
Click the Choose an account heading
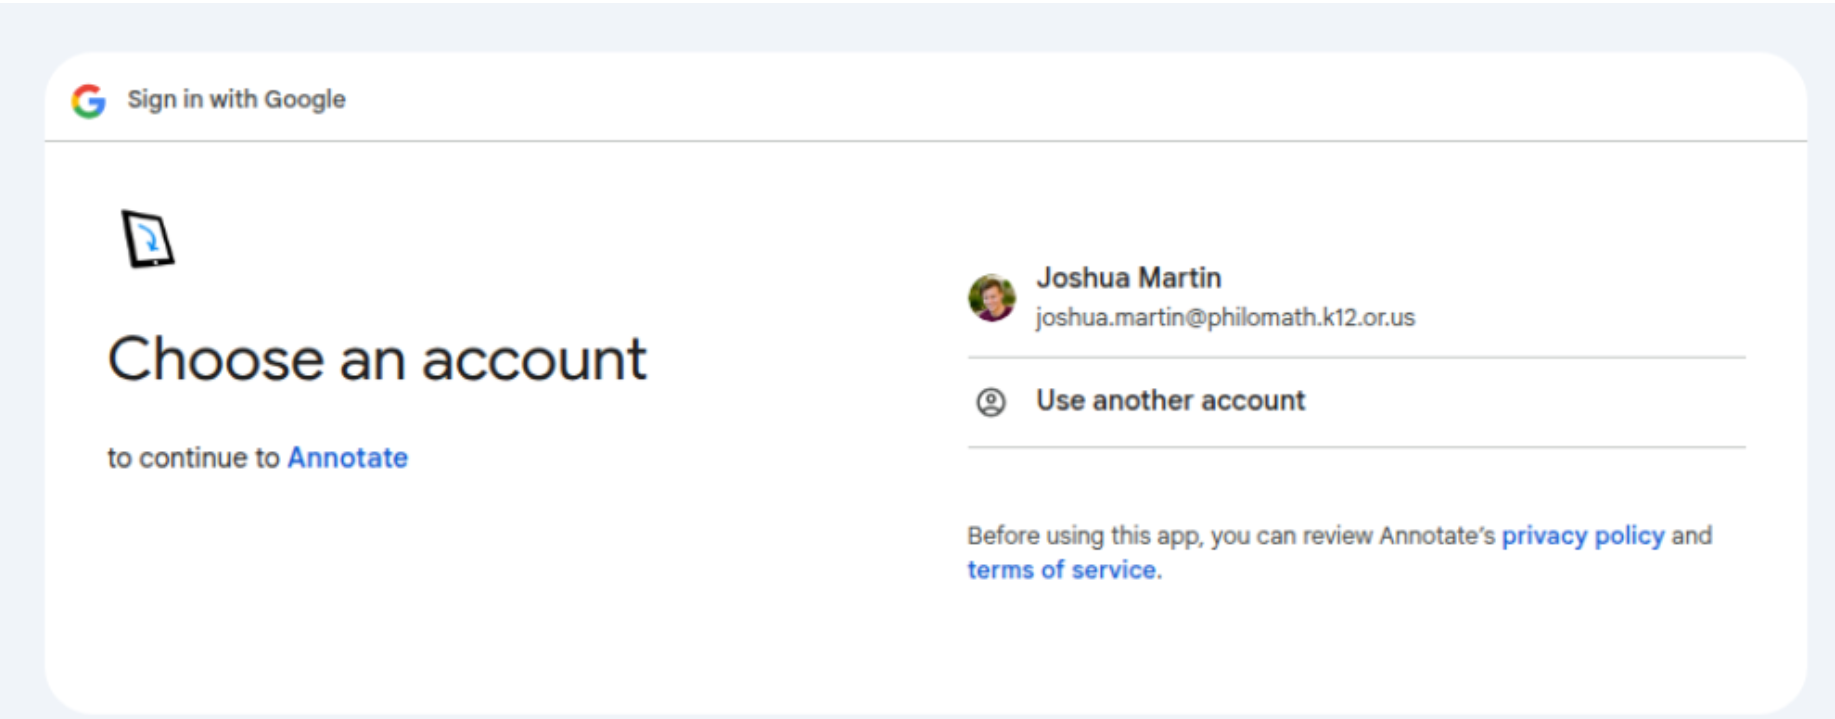tap(377, 359)
